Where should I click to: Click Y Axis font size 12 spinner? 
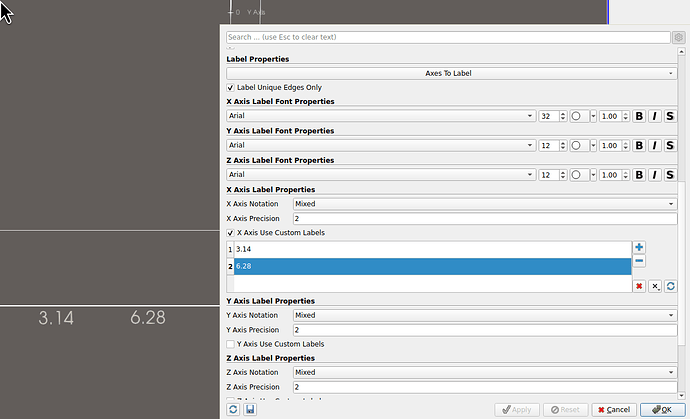click(553, 146)
